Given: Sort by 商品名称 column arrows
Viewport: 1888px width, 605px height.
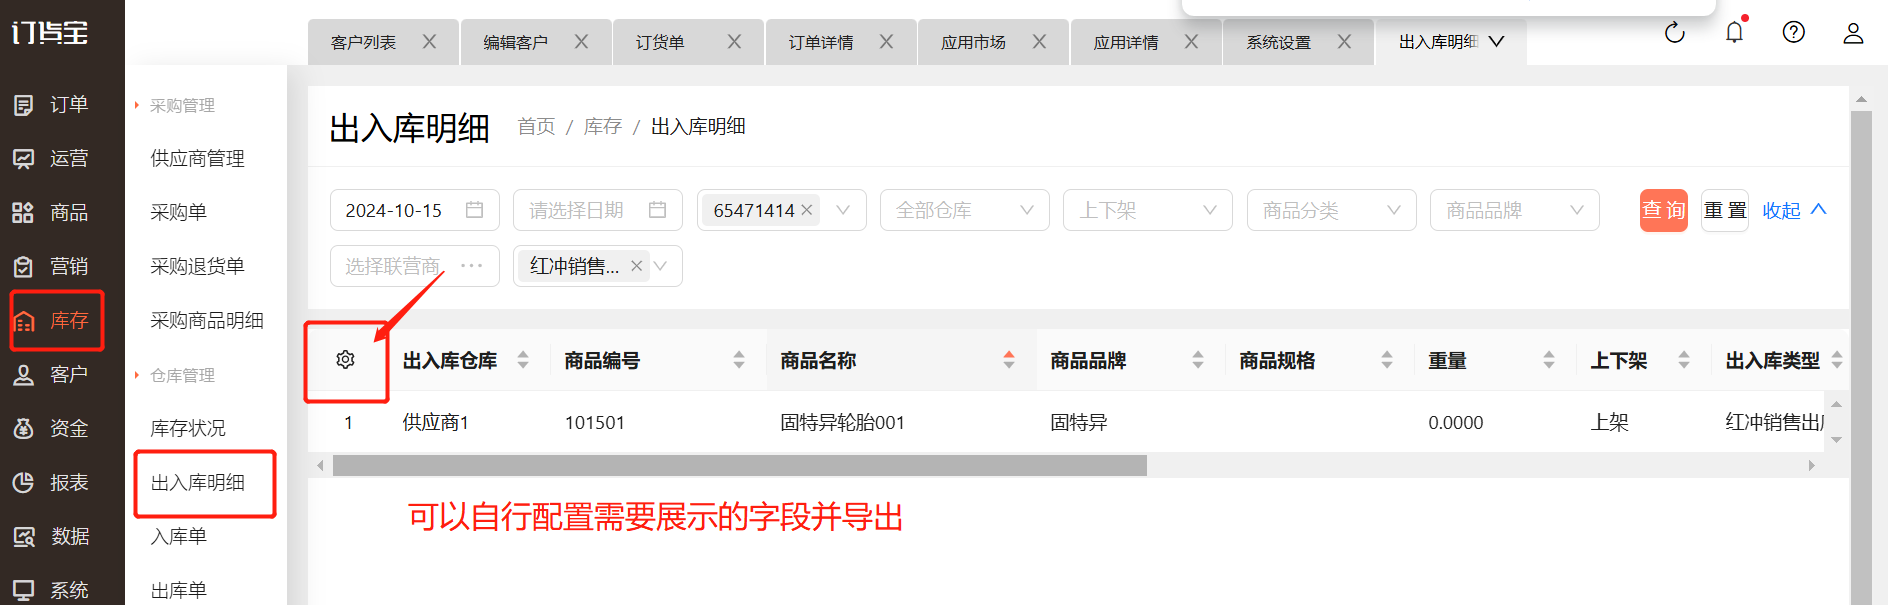Looking at the screenshot, I should (x=1008, y=360).
